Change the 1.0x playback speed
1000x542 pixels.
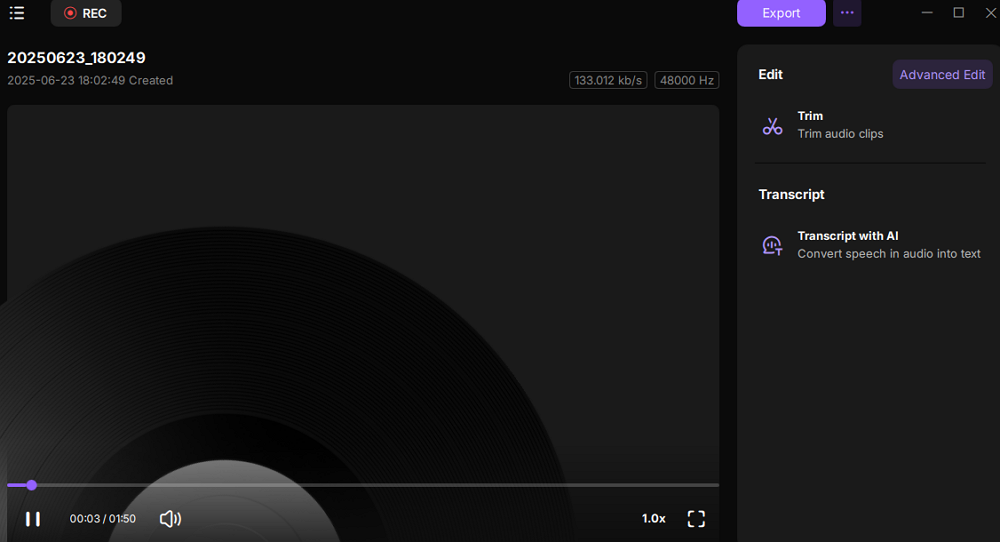[x=653, y=519]
